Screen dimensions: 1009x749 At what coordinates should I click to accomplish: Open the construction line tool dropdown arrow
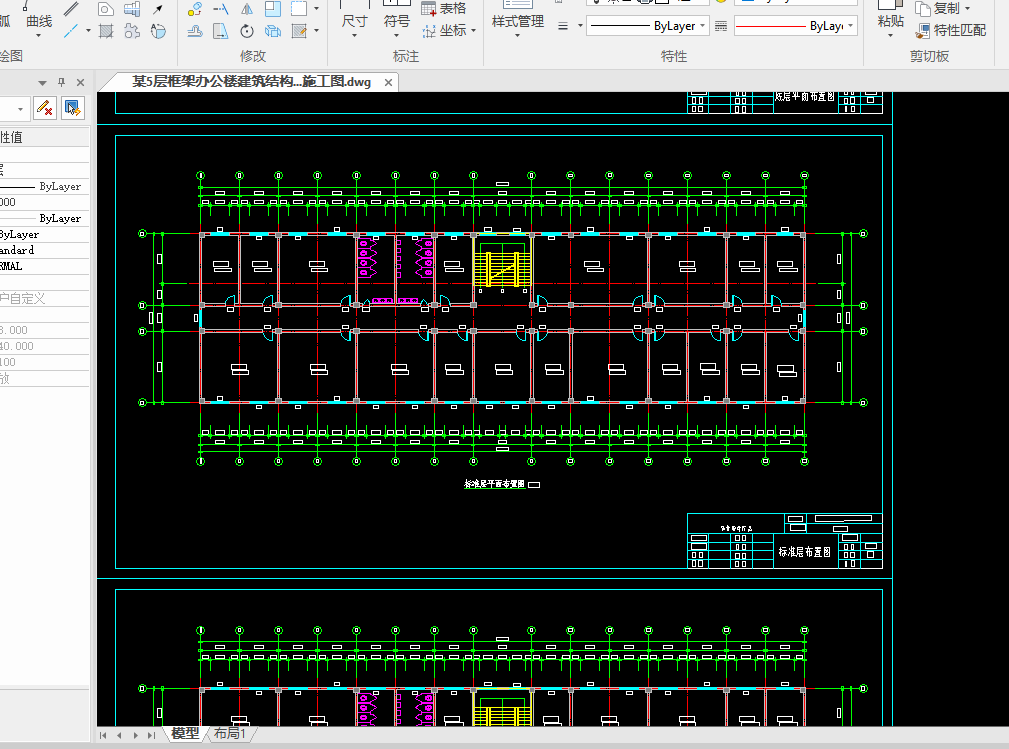[88, 30]
